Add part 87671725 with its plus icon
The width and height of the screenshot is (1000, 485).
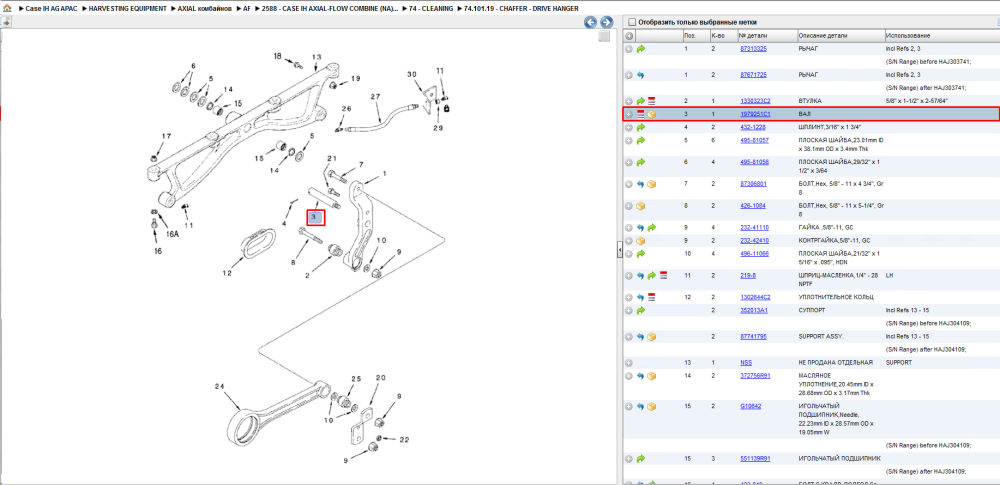pyautogui.click(x=629, y=75)
